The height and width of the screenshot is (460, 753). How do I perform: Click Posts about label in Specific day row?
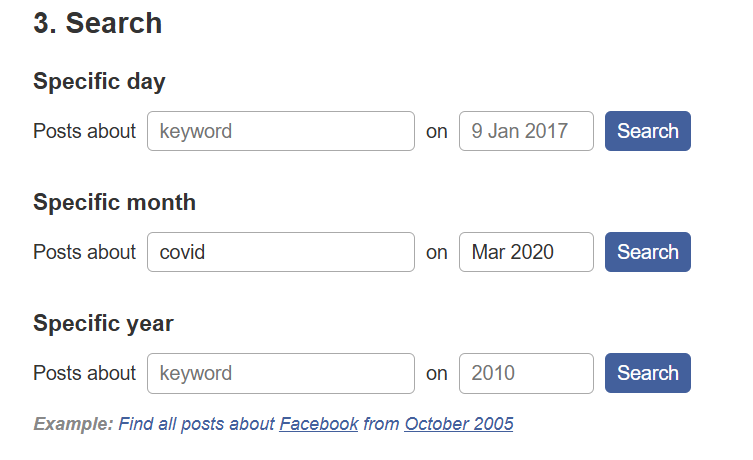(84, 131)
